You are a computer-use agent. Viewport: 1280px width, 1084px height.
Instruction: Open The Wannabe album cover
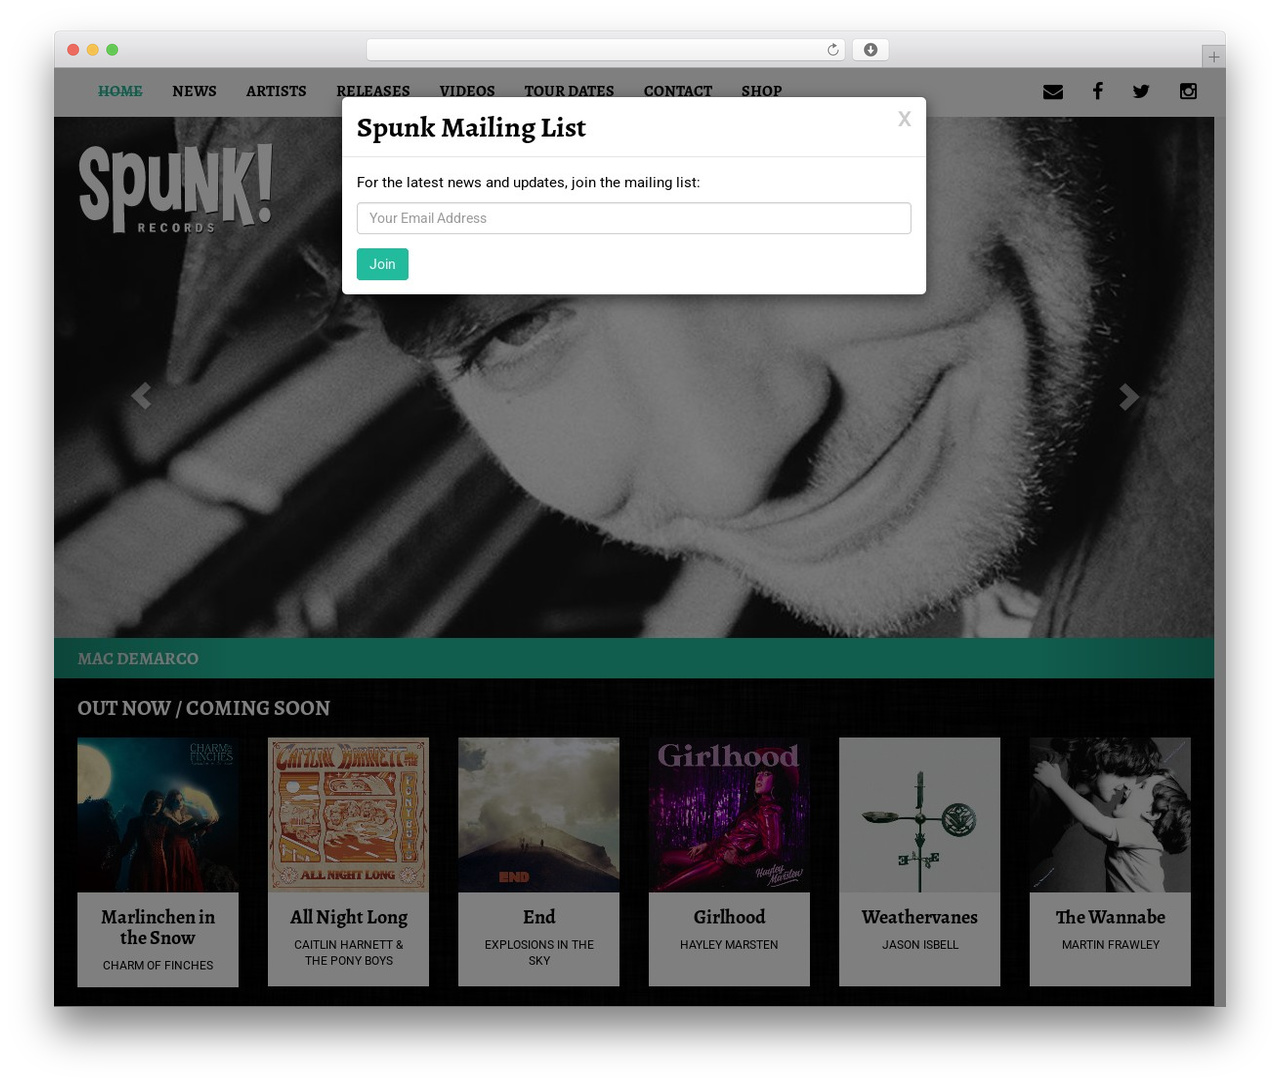pyautogui.click(x=1110, y=815)
